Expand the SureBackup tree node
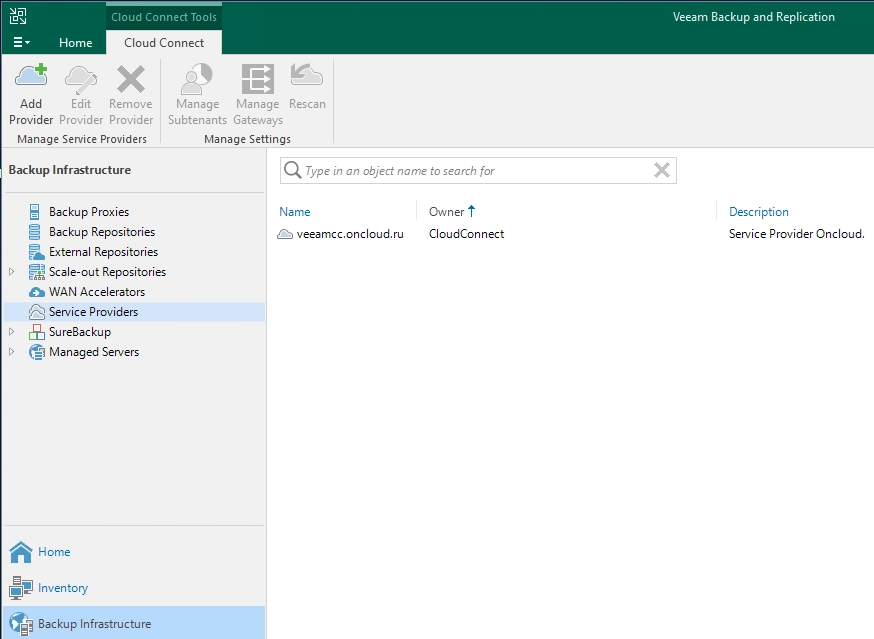The image size is (874, 639). point(12,332)
